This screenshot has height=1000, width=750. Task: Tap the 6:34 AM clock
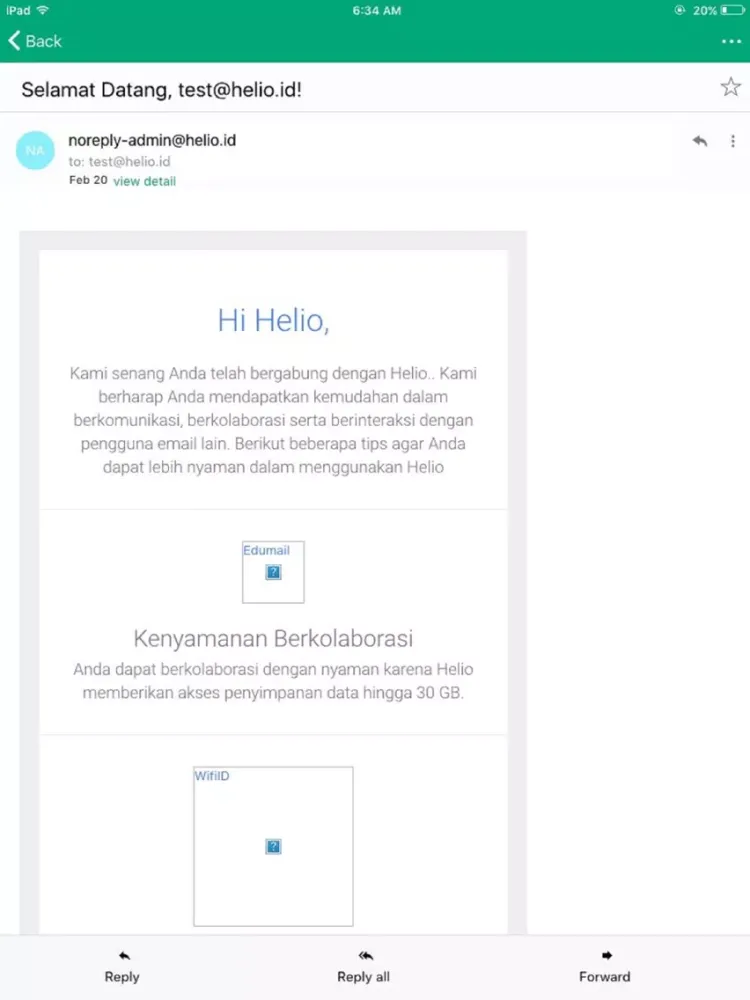[x=376, y=11]
